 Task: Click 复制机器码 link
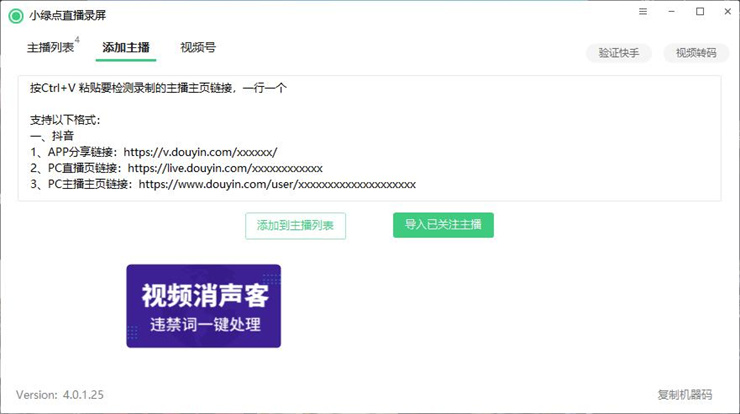[x=685, y=395]
